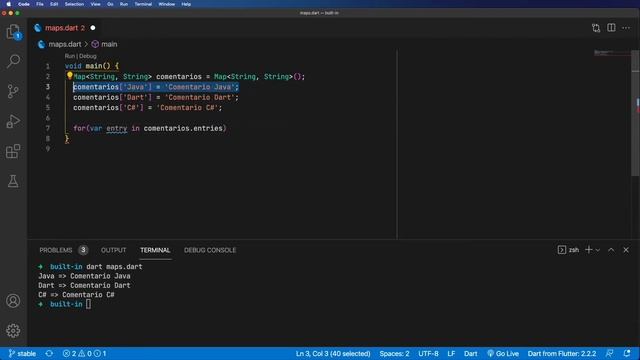Viewport: 640px width, 360px height.
Task: Open the Run menu
Action: (124, 4)
